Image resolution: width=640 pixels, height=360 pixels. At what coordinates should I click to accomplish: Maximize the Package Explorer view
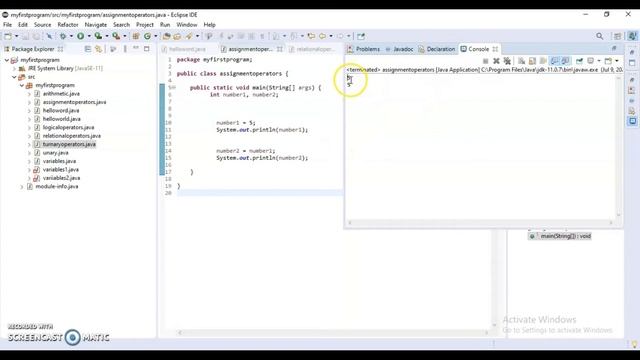[x=147, y=49]
